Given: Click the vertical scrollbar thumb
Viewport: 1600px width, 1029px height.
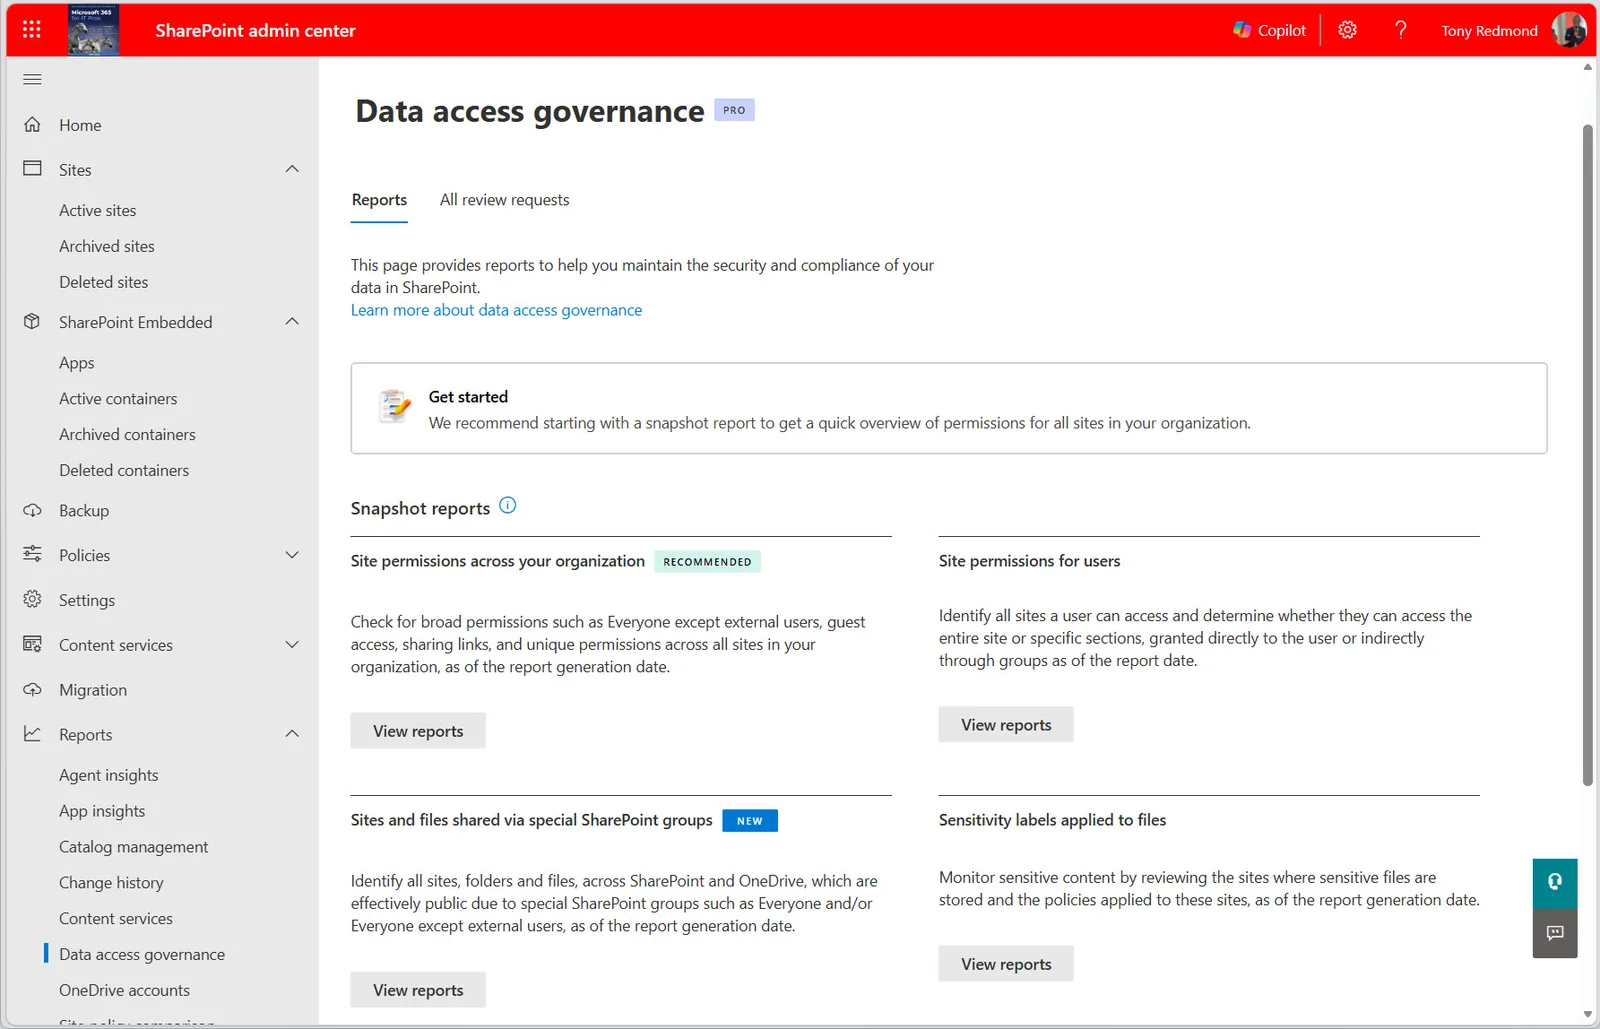Looking at the screenshot, I should pos(1587,455).
